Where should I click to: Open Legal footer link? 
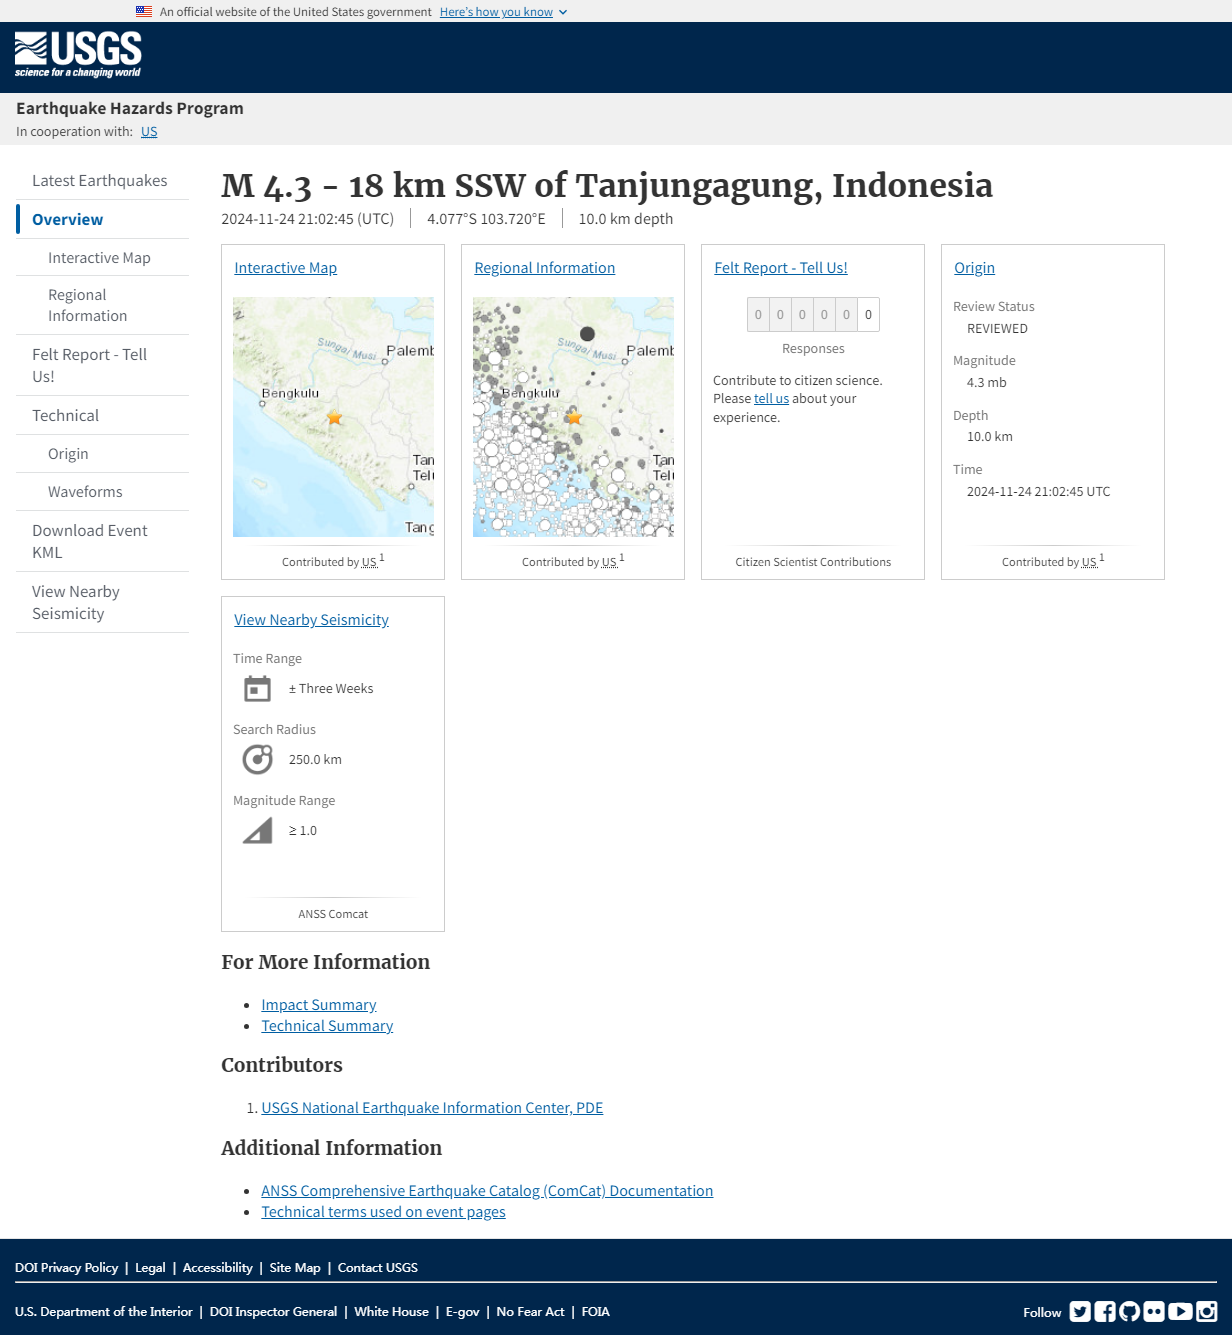pyautogui.click(x=150, y=1268)
